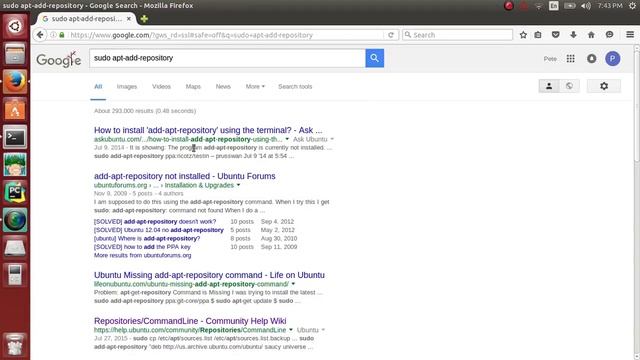Viewport: 640px width, 360px height.
Task: Open Firefox hamburger menu
Action: pyautogui.click(x=630, y=35)
